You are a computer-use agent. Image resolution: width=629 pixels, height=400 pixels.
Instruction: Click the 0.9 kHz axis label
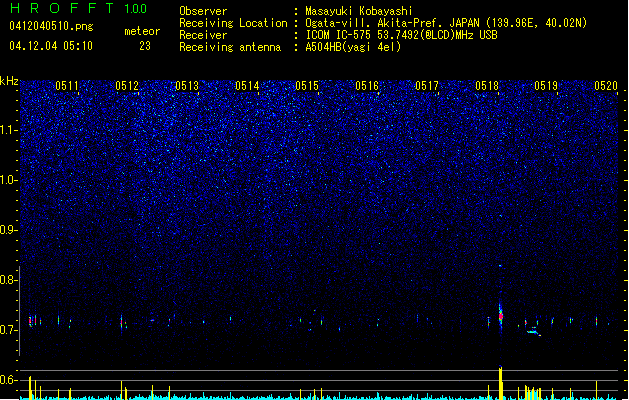[8, 230]
